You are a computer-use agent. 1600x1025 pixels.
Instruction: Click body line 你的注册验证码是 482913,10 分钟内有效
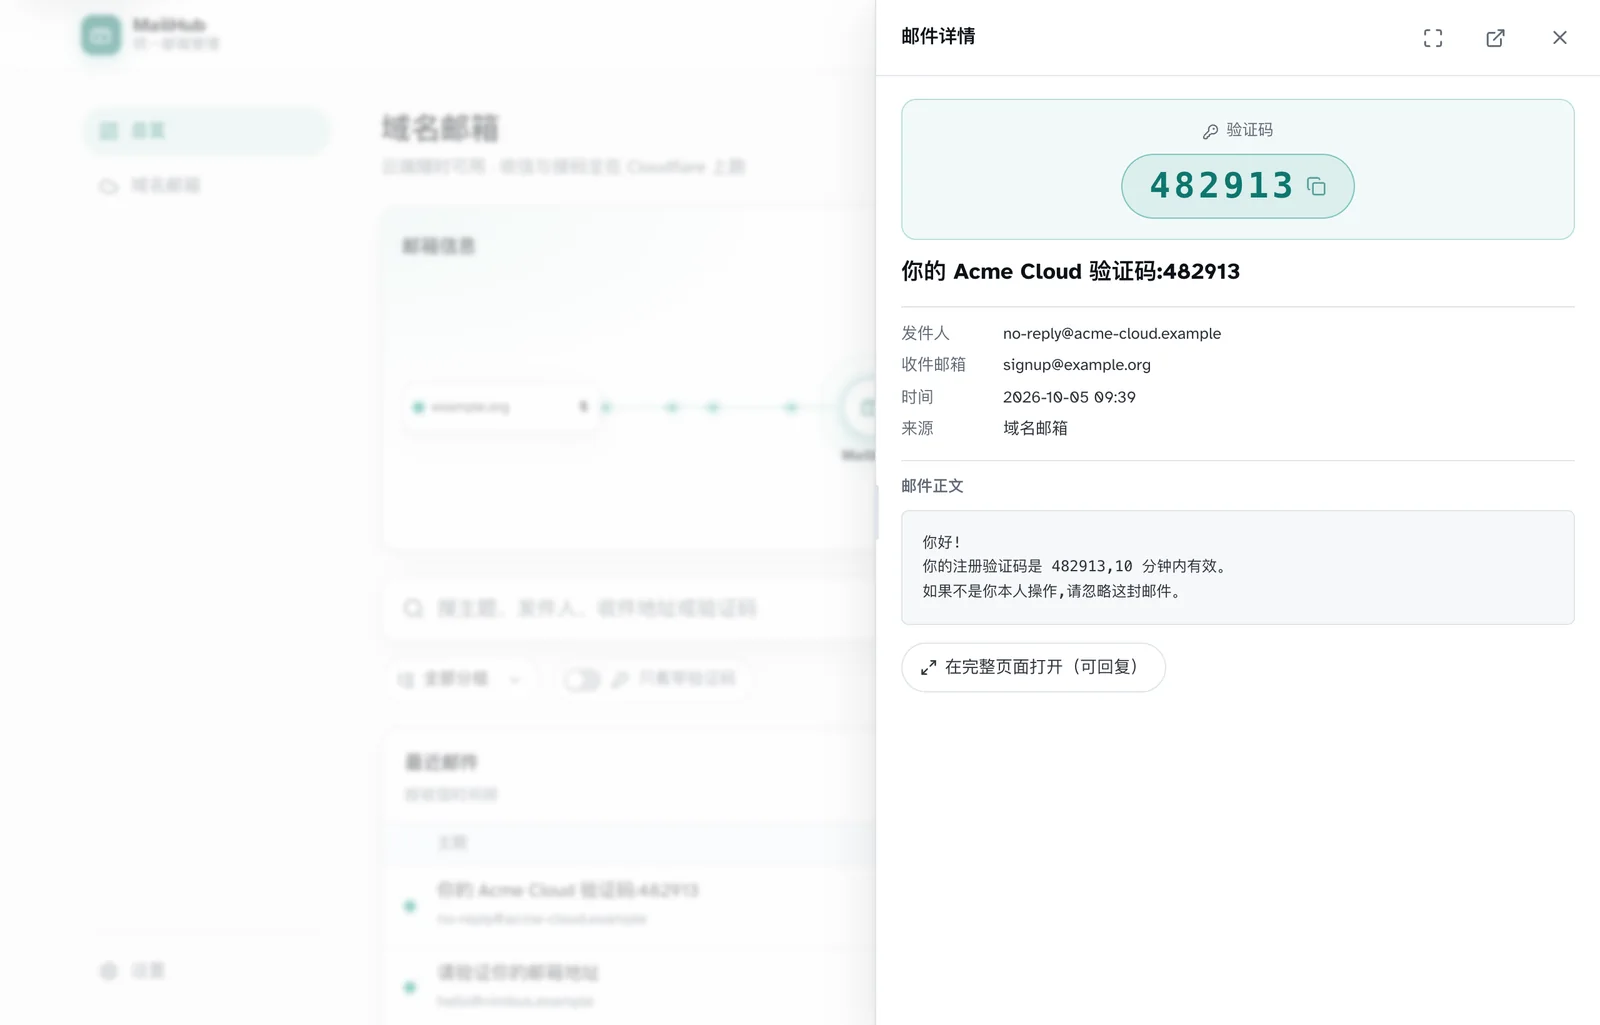click(1074, 566)
